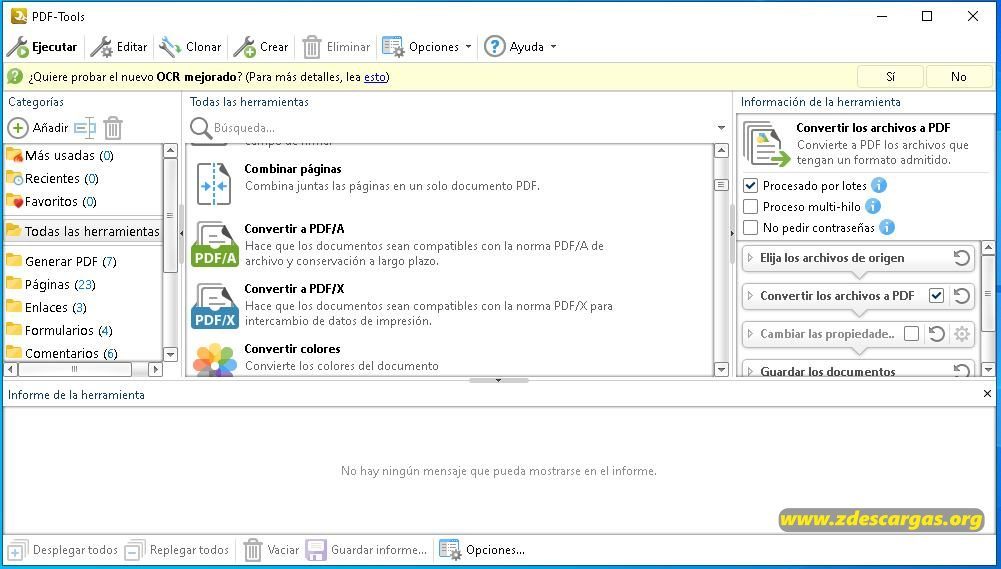Create a new tool with Crear

[261, 47]
